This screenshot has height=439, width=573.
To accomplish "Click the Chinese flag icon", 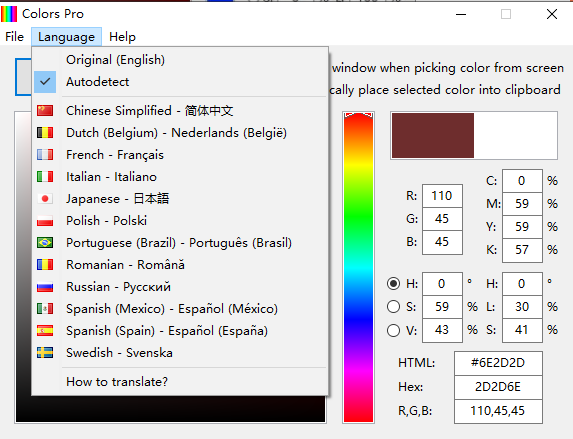I will coord(45,110).
